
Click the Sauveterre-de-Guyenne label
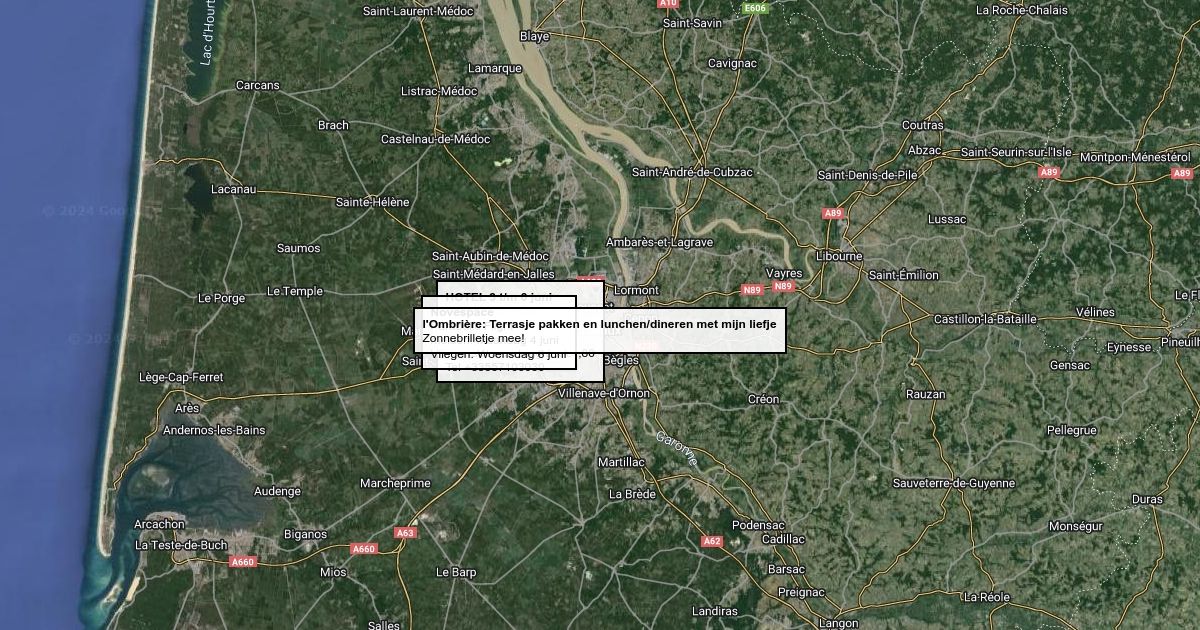click(x=954, y=483)
